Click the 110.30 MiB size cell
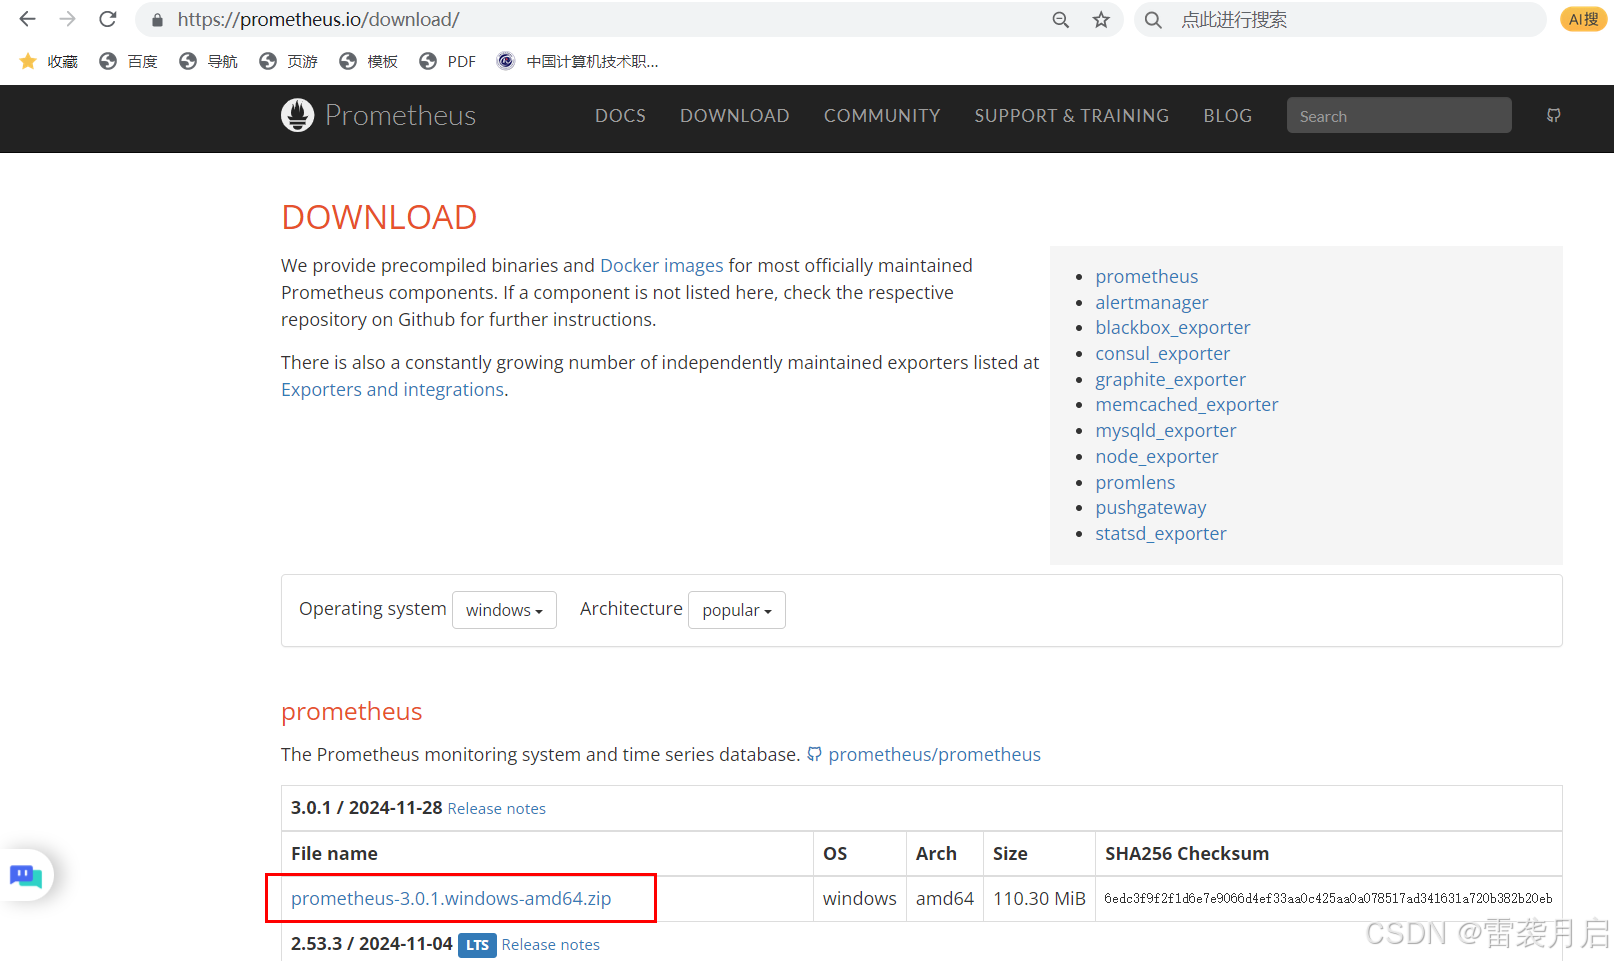Image resolution: width=1614 pixels, height=961 pixels. (1039, 898)
